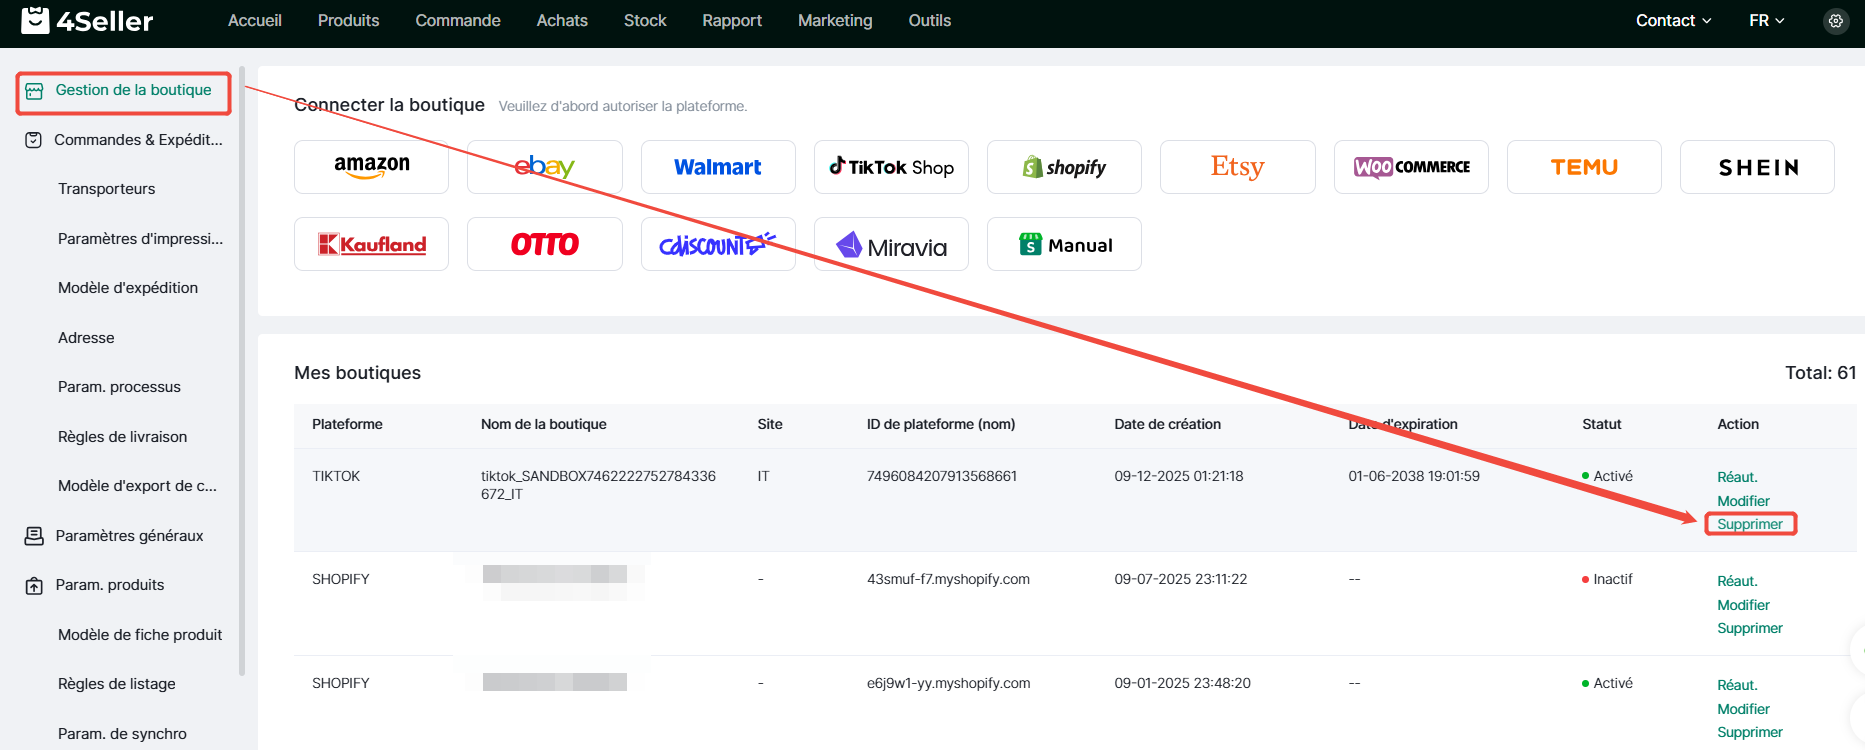
Task: Click the e6j9w1-yy.myshopify.com ID cell
Action: (x=948, y=683)
